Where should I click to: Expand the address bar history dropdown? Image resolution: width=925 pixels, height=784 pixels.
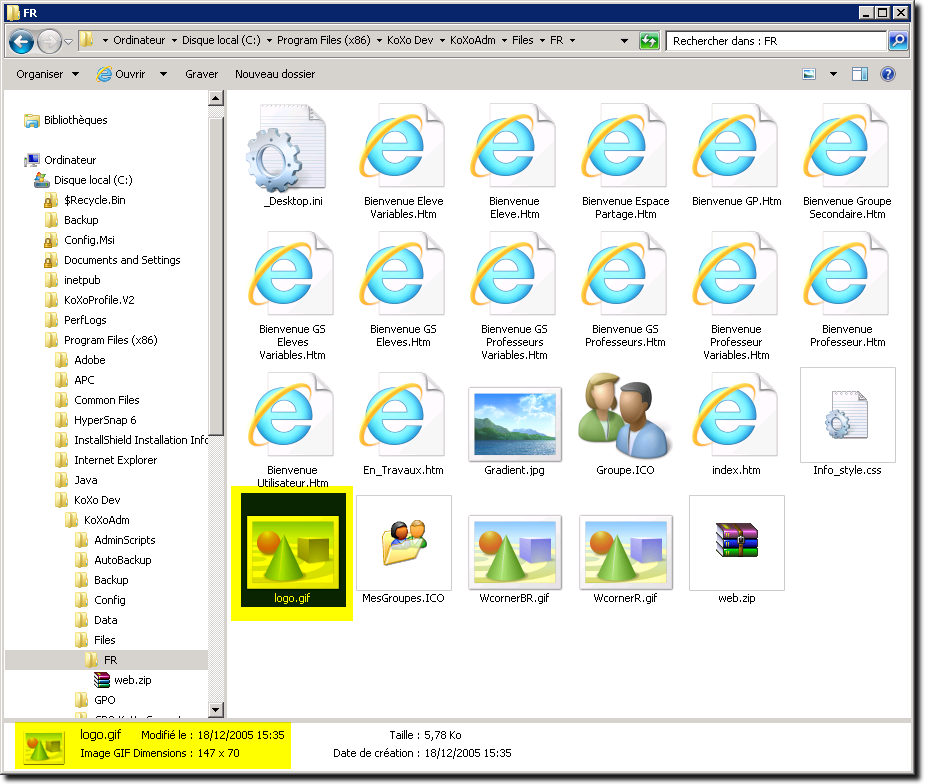[624, 41]
